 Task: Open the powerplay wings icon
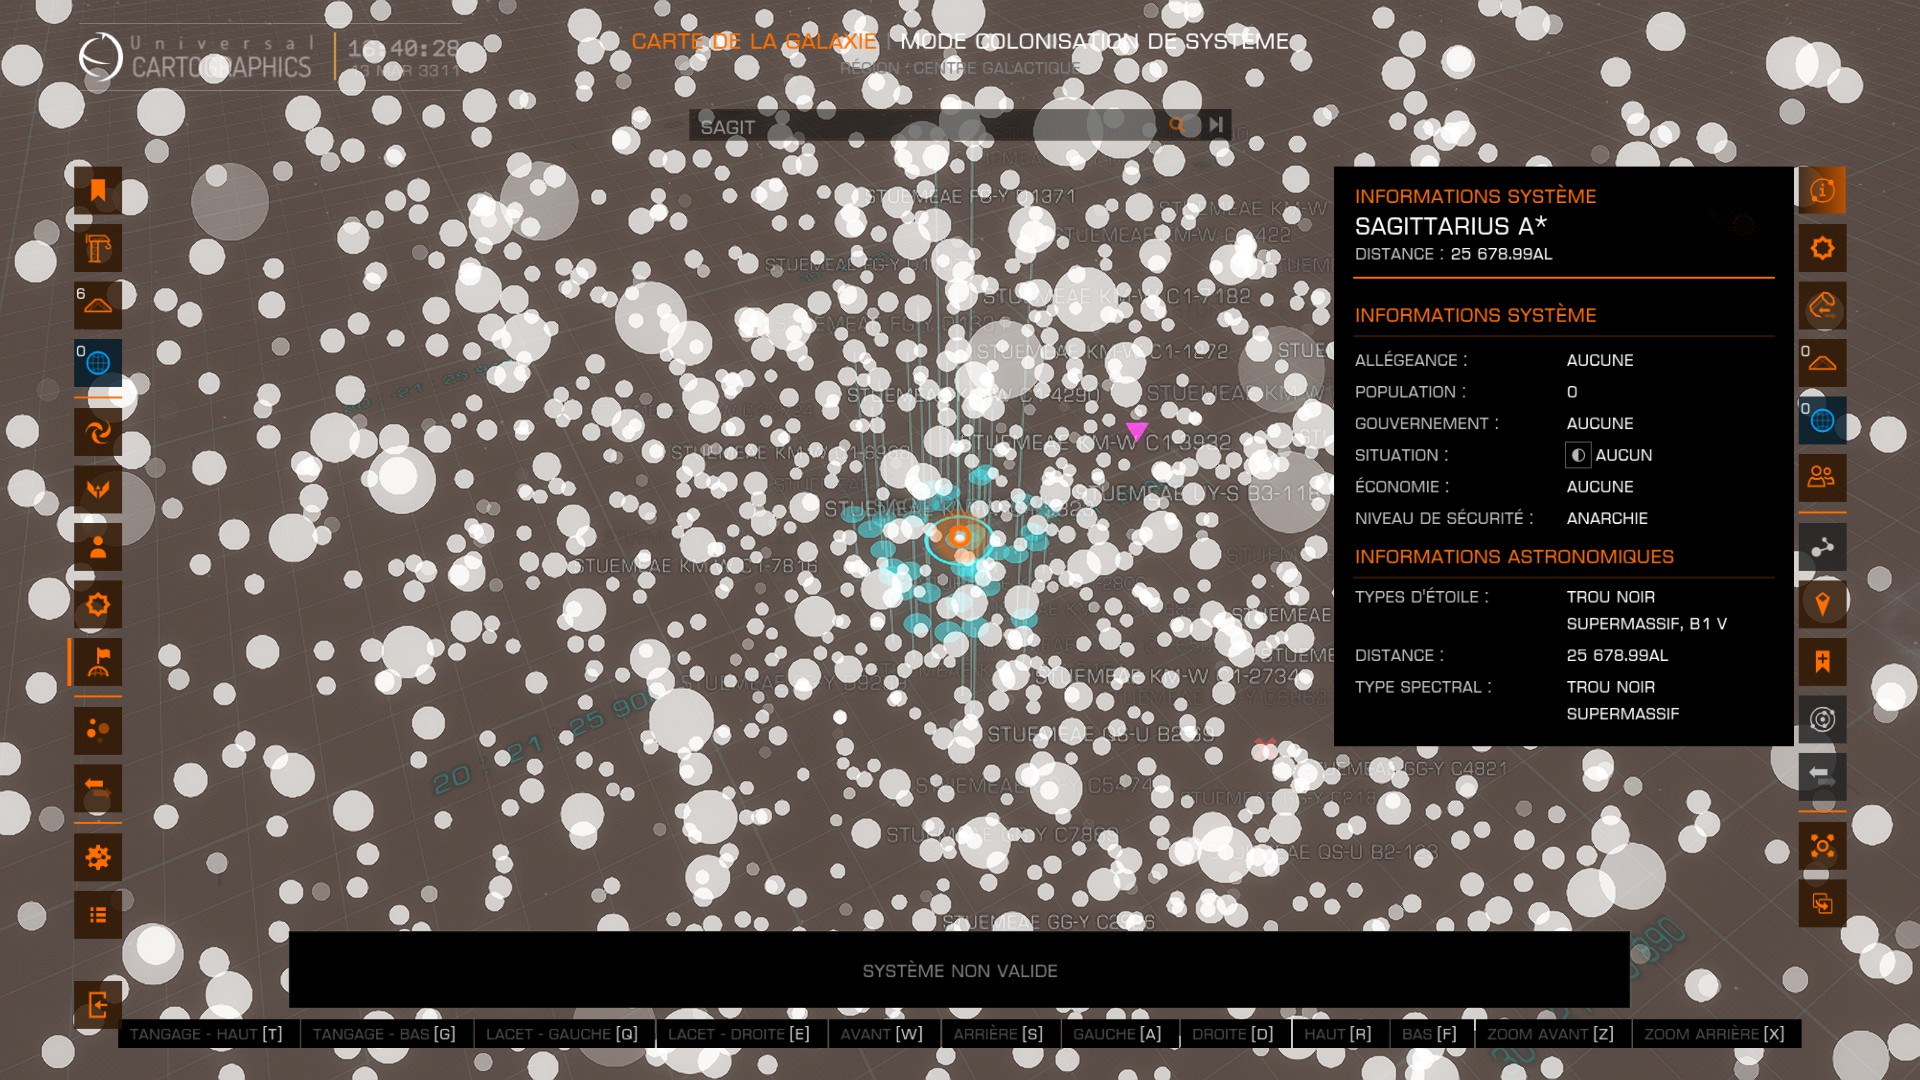(98, 489)
